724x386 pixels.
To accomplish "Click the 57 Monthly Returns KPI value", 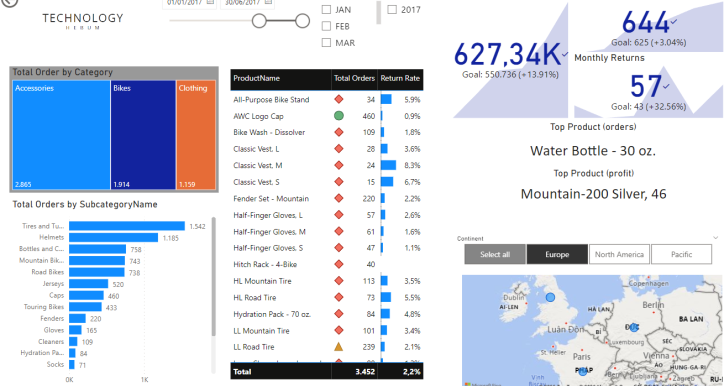I will [x=646, y=86].
